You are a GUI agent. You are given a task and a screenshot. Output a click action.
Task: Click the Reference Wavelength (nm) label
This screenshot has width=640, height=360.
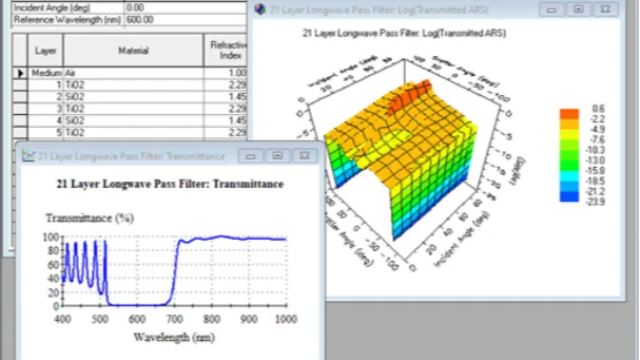coord(67,20)
